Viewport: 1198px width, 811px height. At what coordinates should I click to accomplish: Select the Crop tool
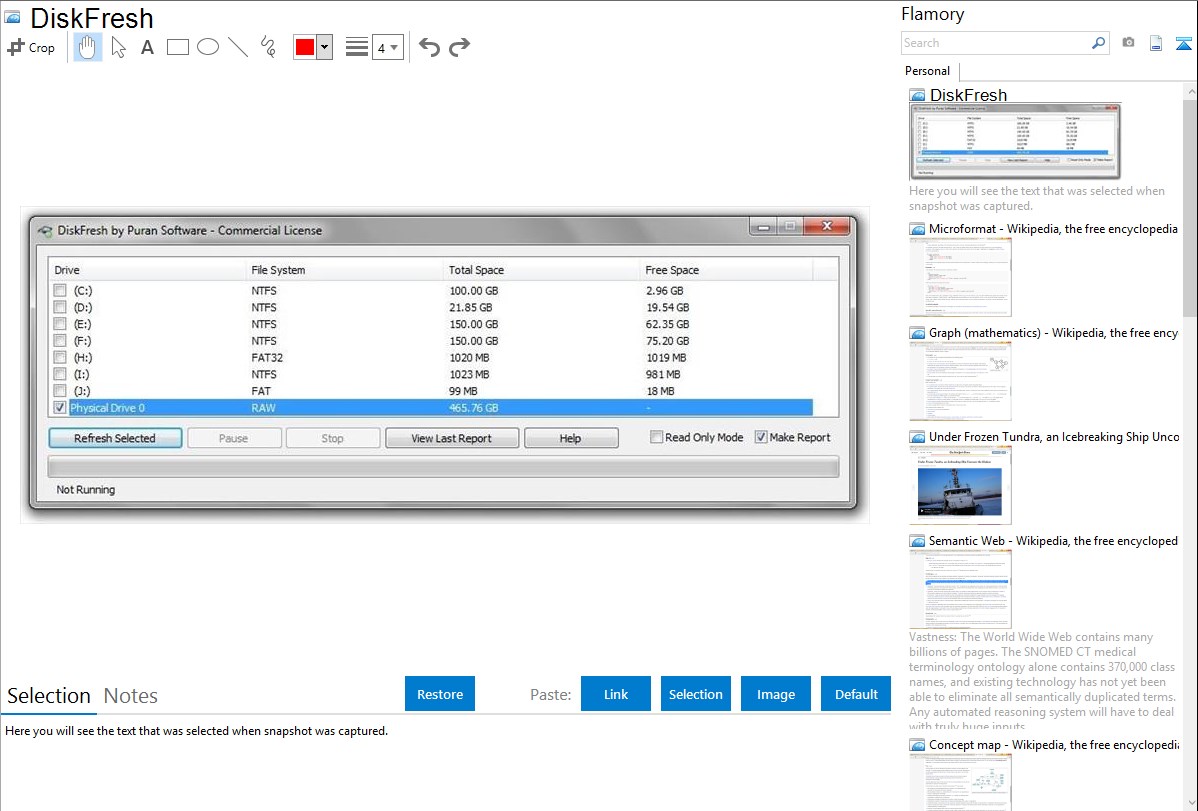click(x=31, y=47)
